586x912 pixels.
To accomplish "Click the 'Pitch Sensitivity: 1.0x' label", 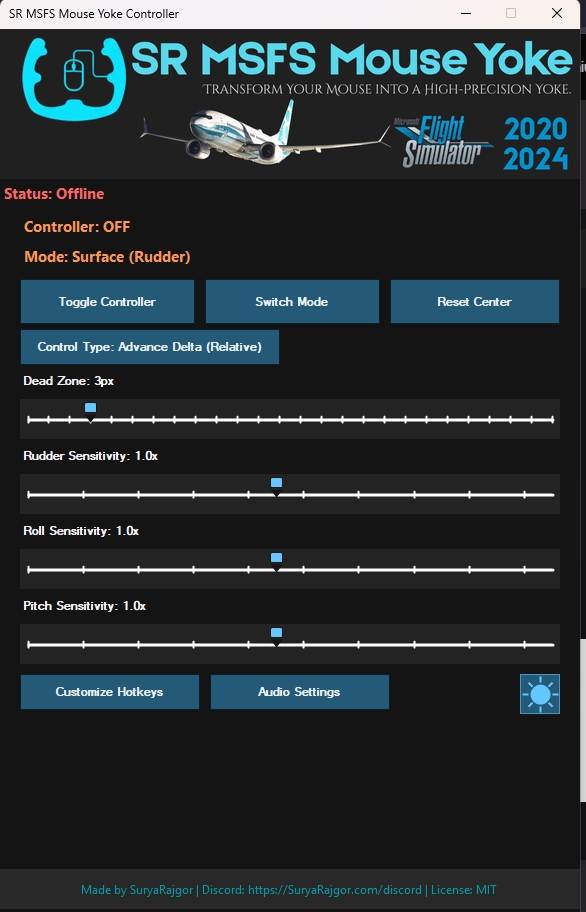I will 84,605.
